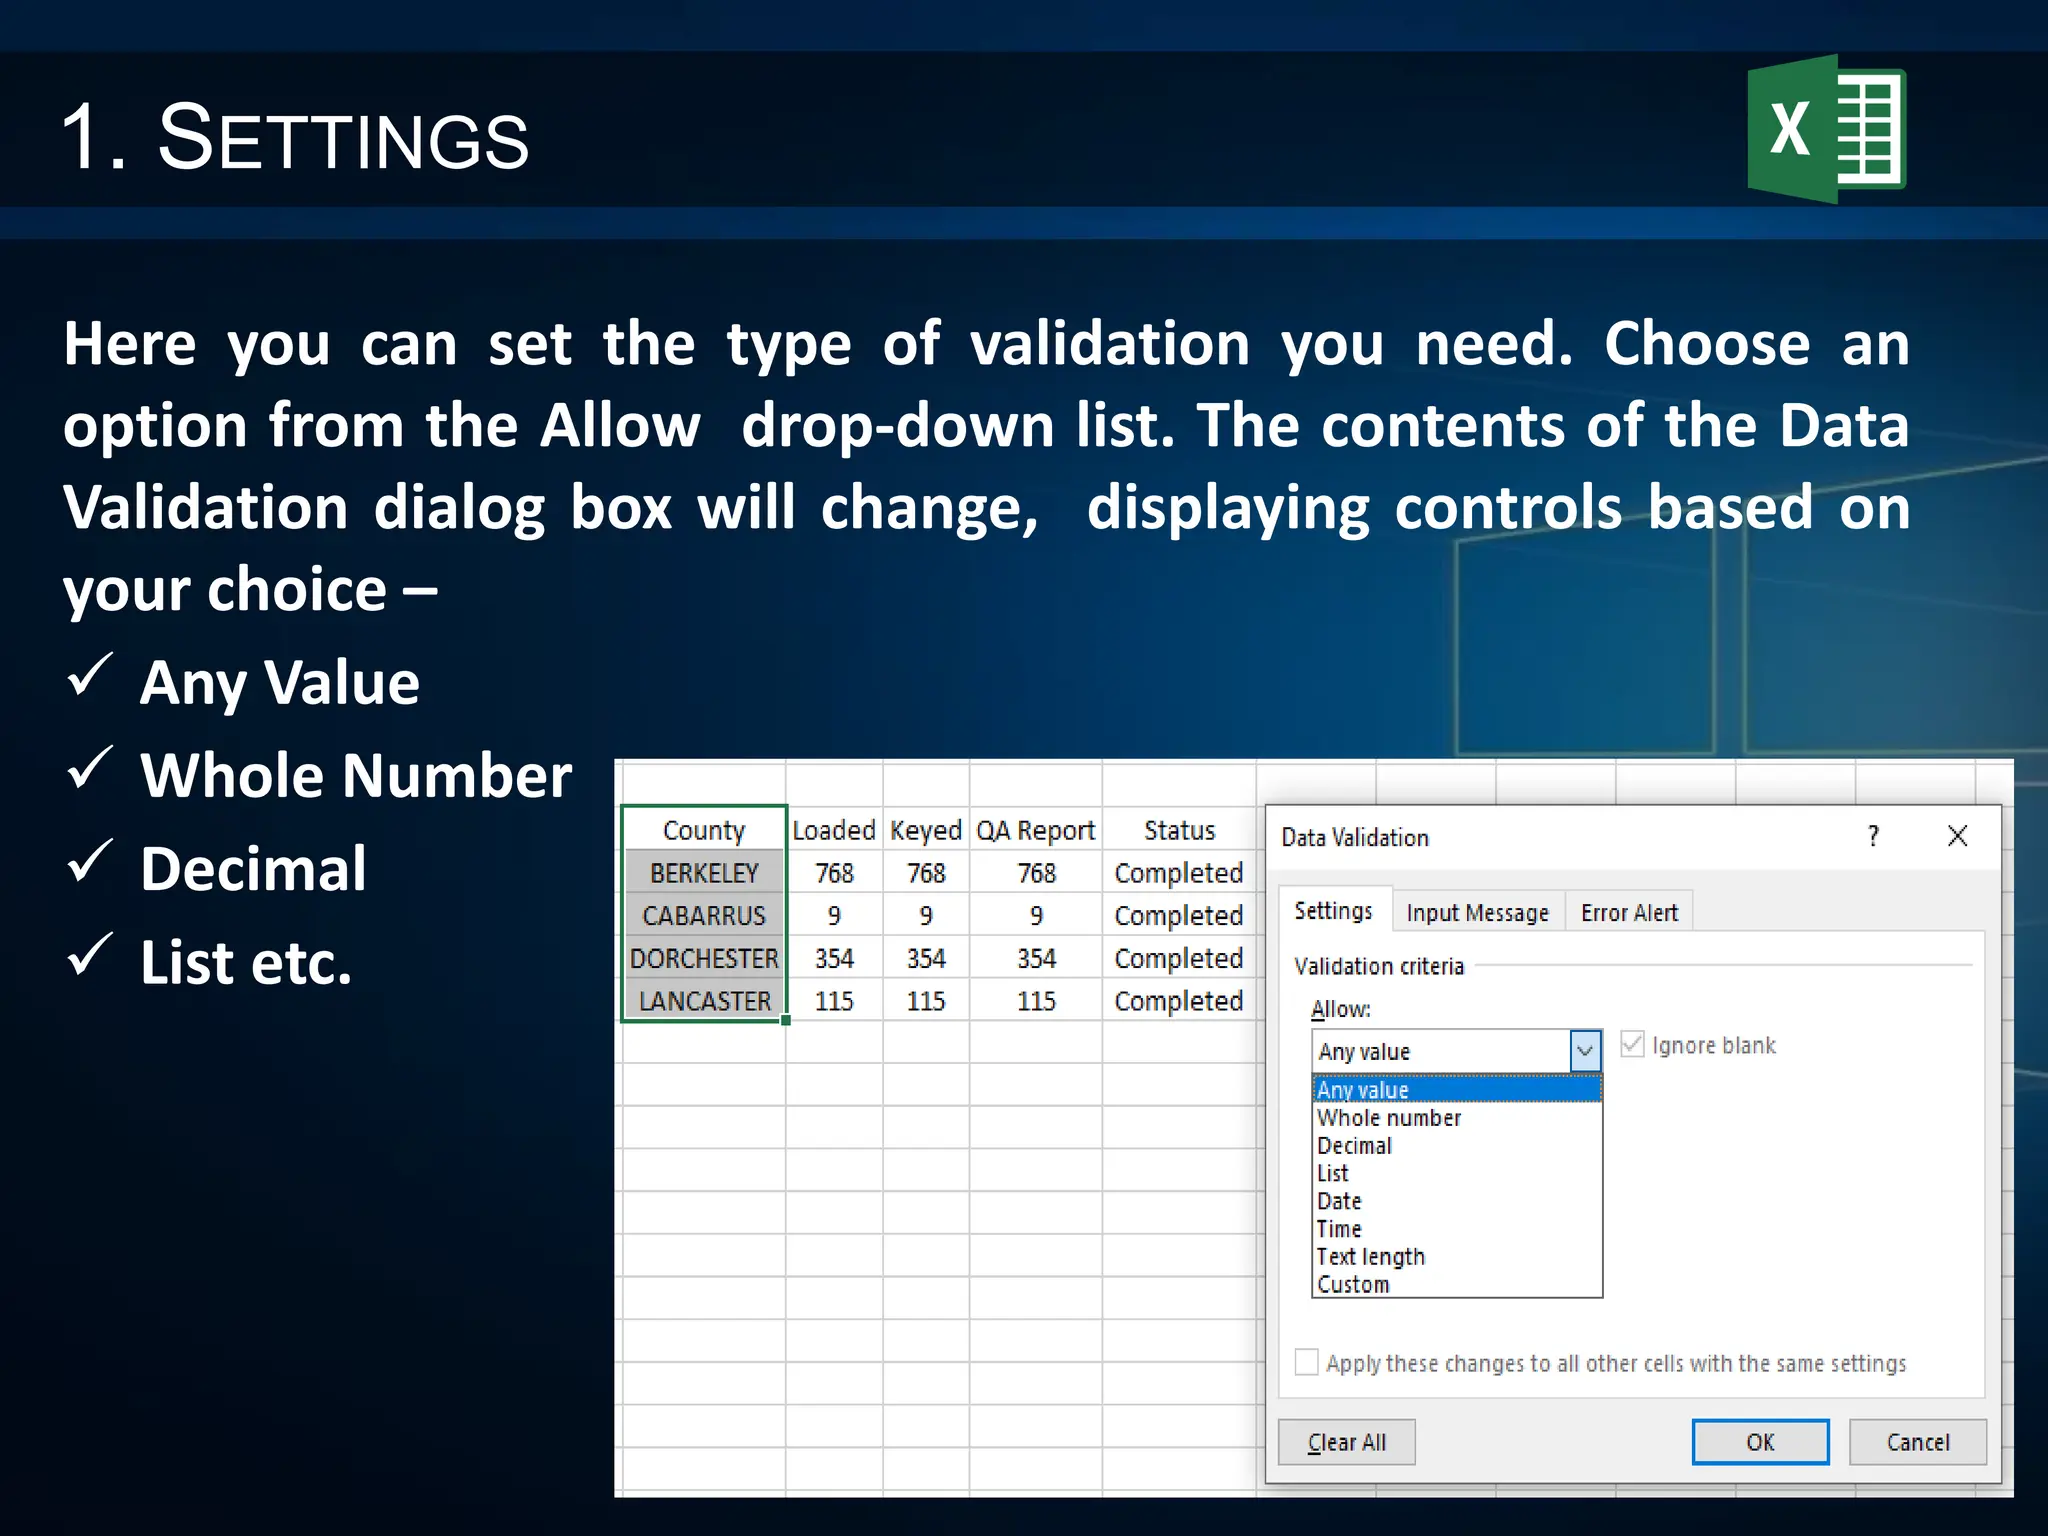Expand the Allow drop-down arrow
This screenshot has width=2048, height=1536.
[1585, 1051]
